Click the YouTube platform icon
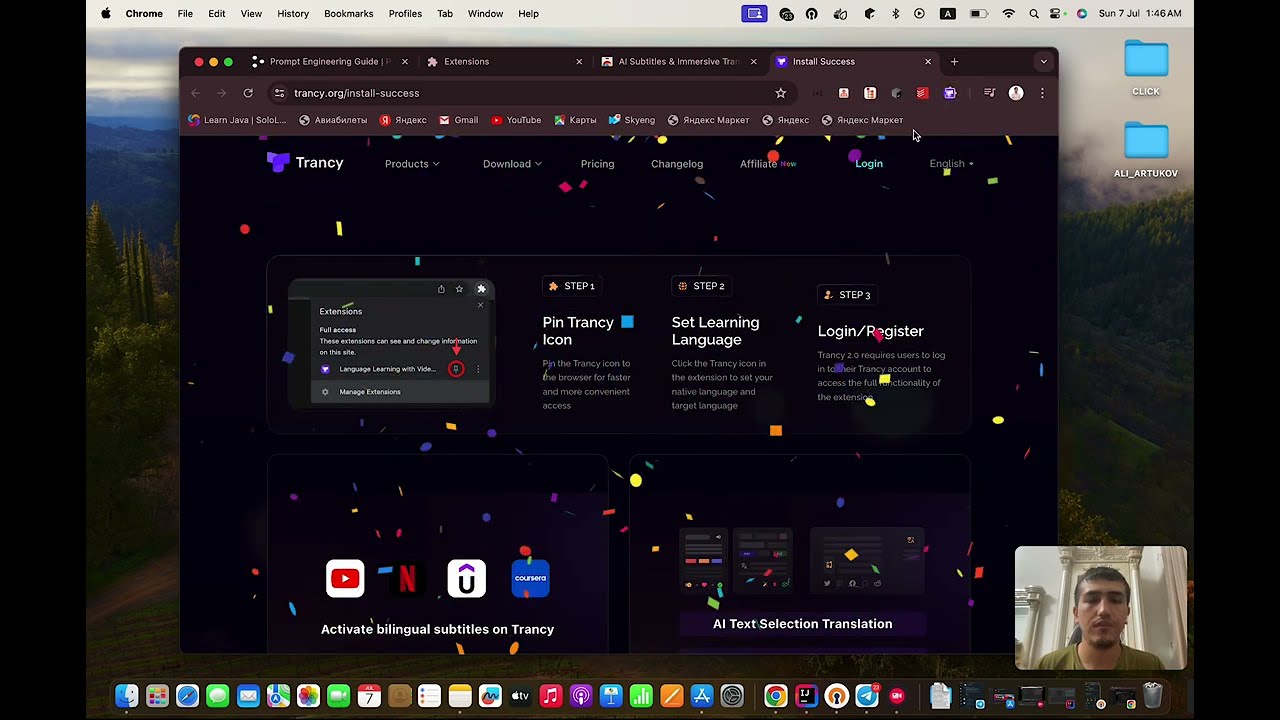Viewport: 1280px width, 720px height. point(345,578)
